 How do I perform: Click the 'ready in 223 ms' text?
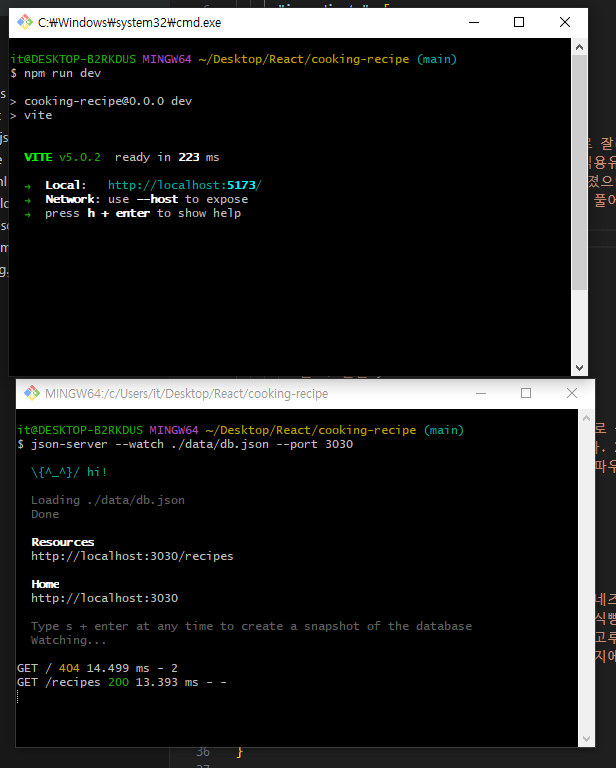pyautogui.click(x=167, y=157)
